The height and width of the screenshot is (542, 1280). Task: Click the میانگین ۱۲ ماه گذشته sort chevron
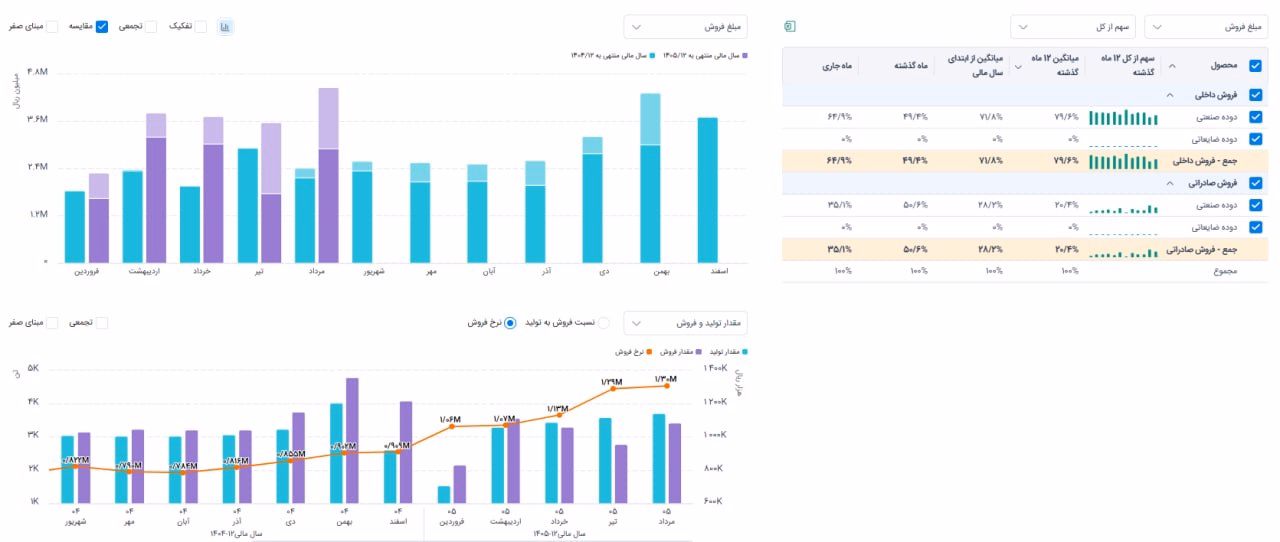click(x=1018, y=65)
